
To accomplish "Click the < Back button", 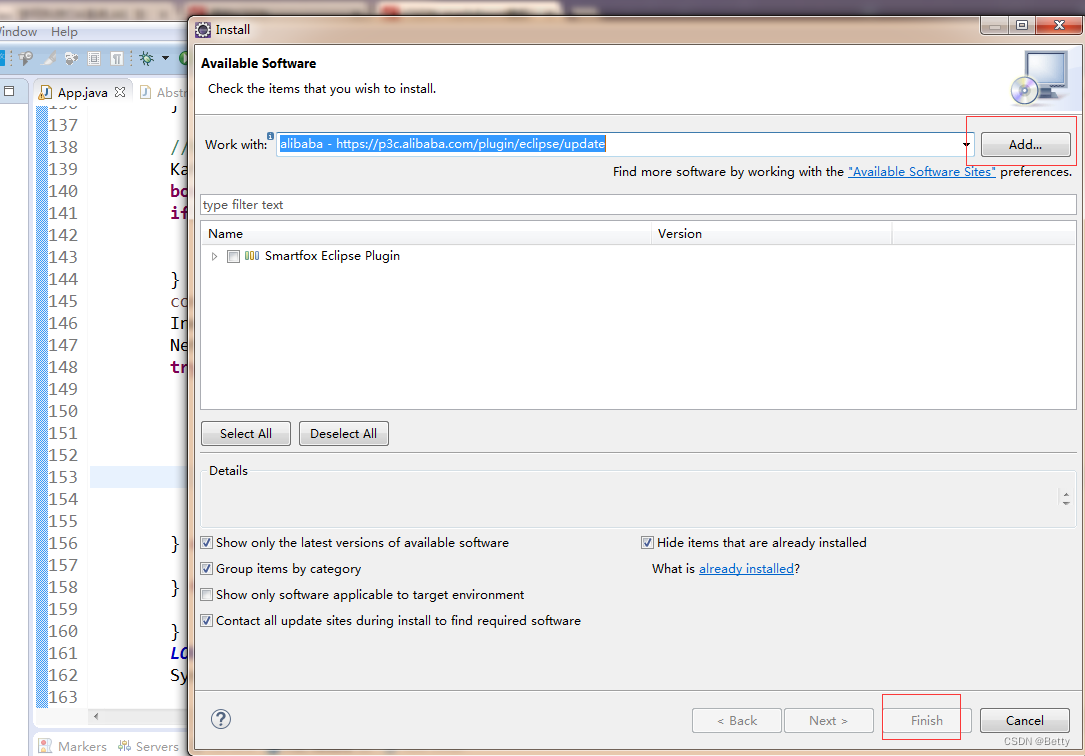I will [x=737, y=721].
